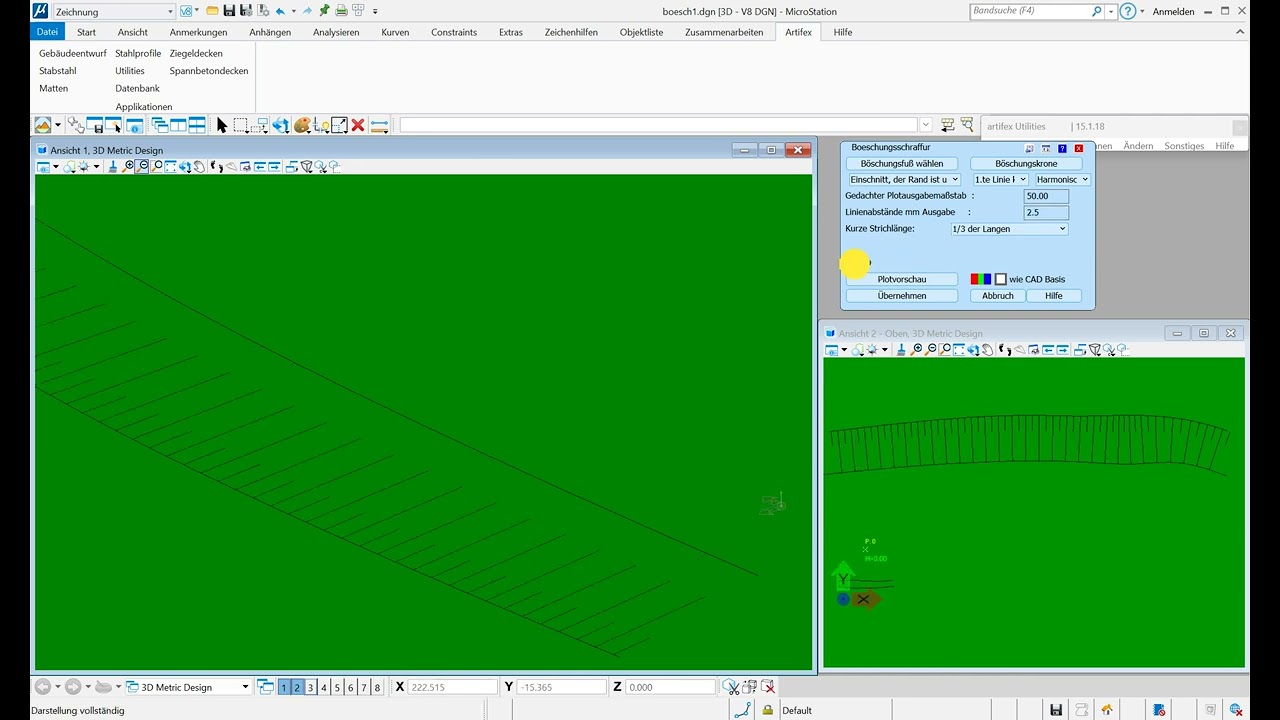This screenshot has height=720, width=1280.
Task: Zoom out in Ansicht 1 view toolbar
Action: click(x=142, y=167)
